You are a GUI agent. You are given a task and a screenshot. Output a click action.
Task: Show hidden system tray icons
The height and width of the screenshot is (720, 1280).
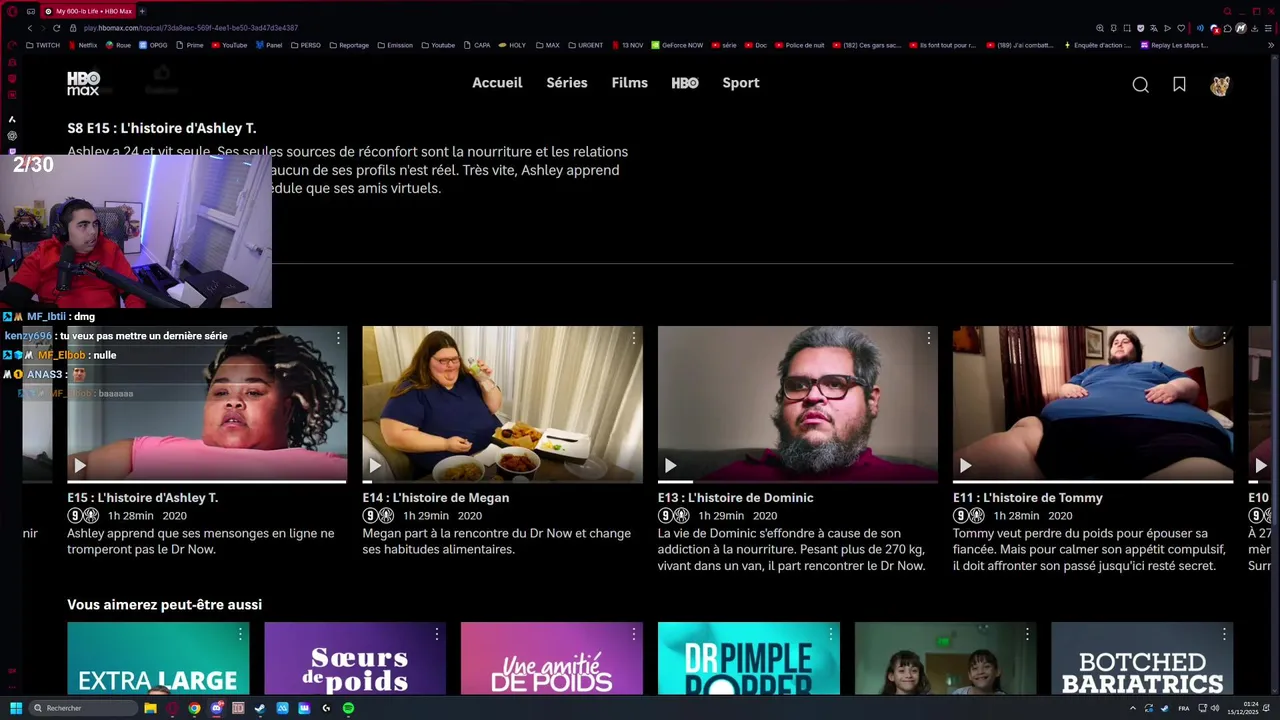(x=1133, y=708)
